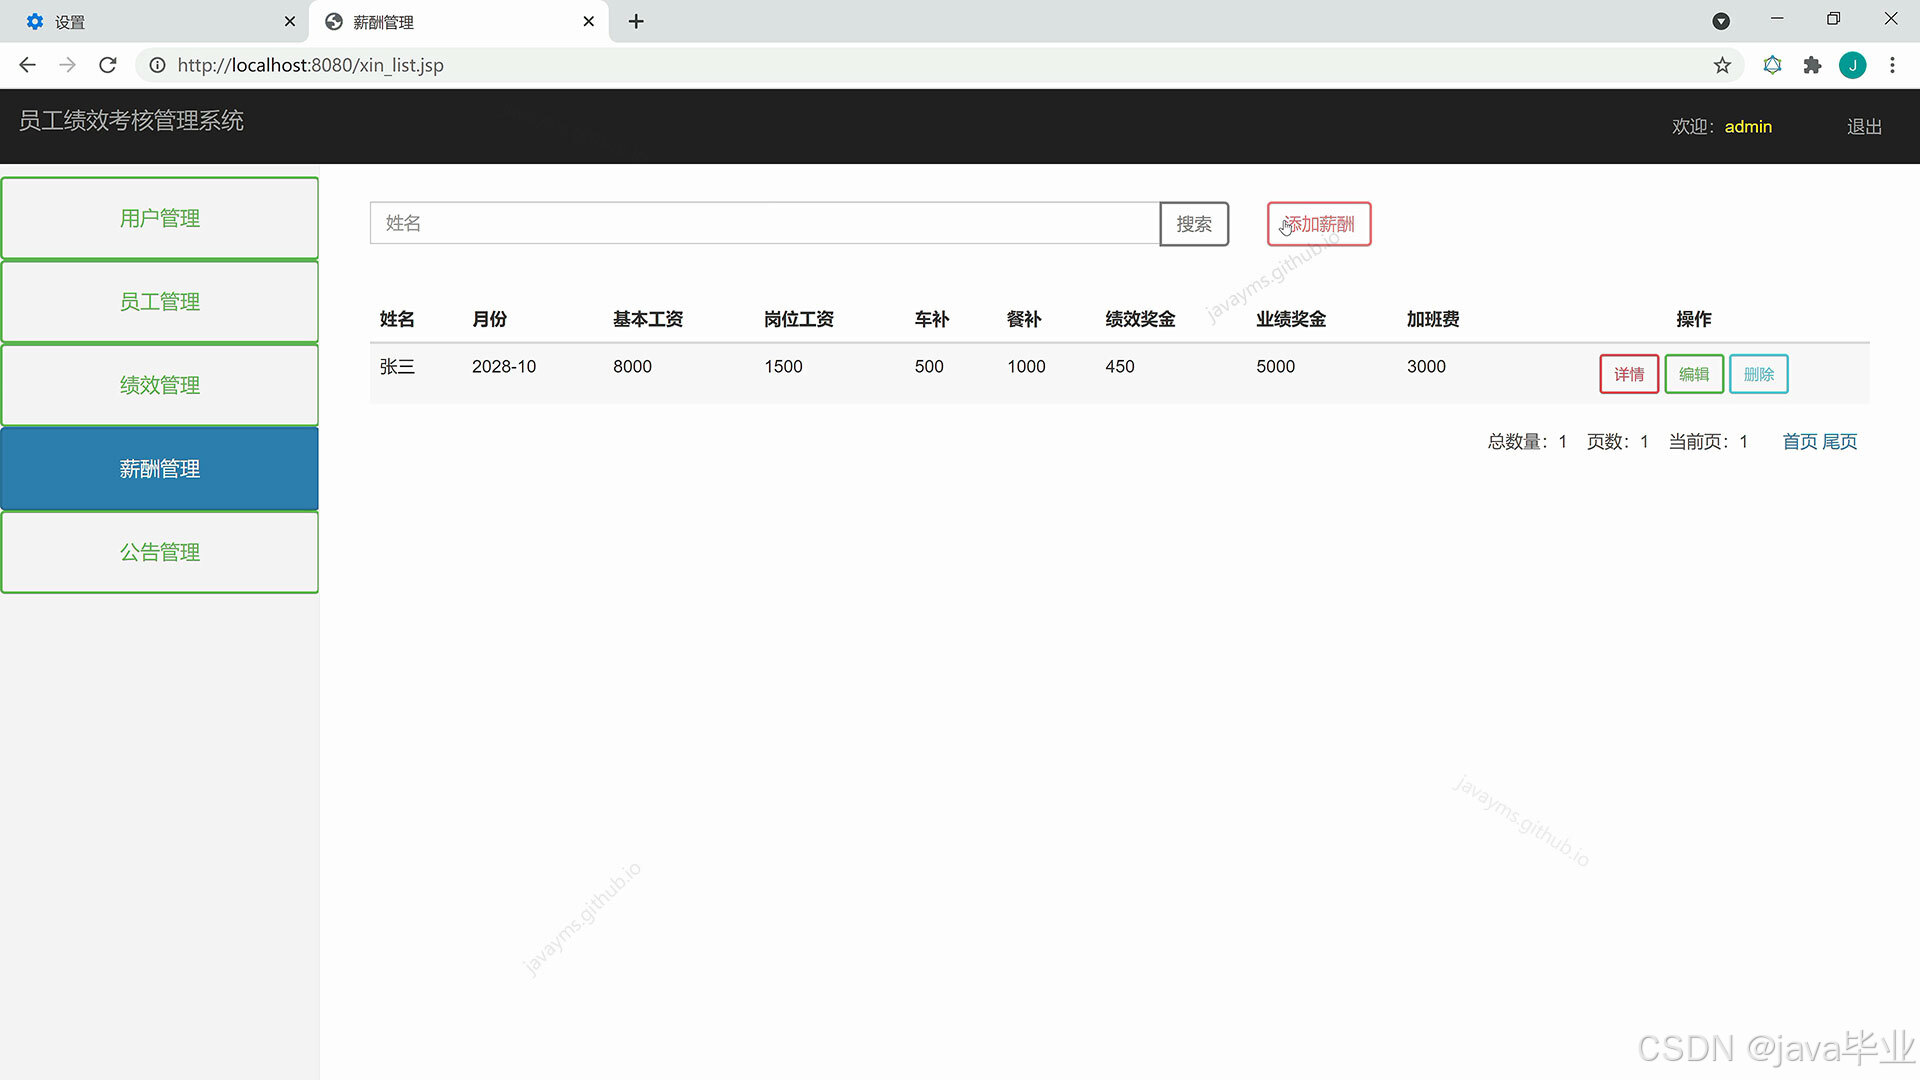The width and height of the screenshot is (1920, 1080).
Task: Close the 薪酬管理 tab
Action: click(x=589, y=21)
